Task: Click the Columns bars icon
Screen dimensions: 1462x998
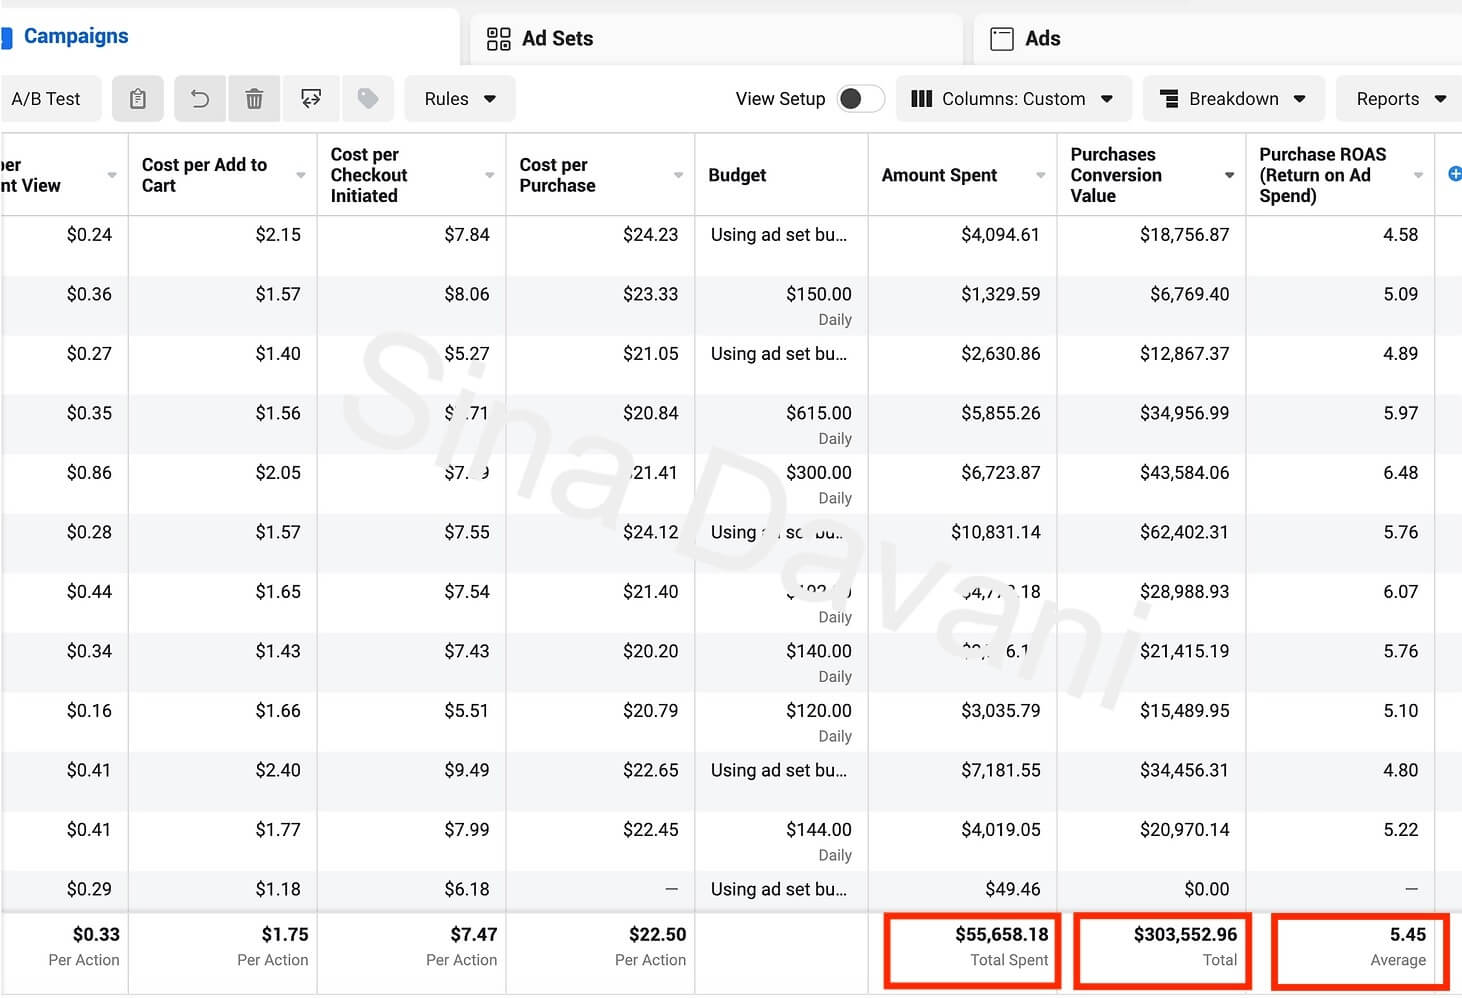Action: click(x=922, y=99)
